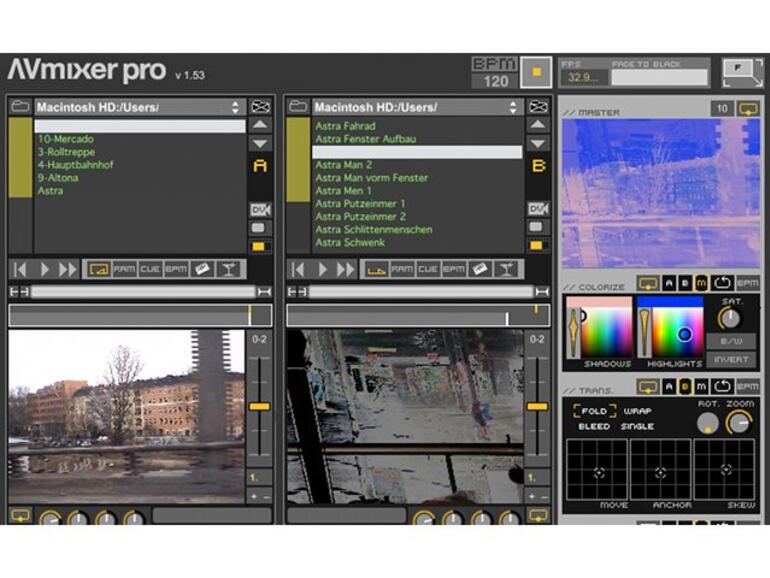Screen dimensions: 770x578
Task: Select clip 10-Mercado in channel A
Action: 65,139
